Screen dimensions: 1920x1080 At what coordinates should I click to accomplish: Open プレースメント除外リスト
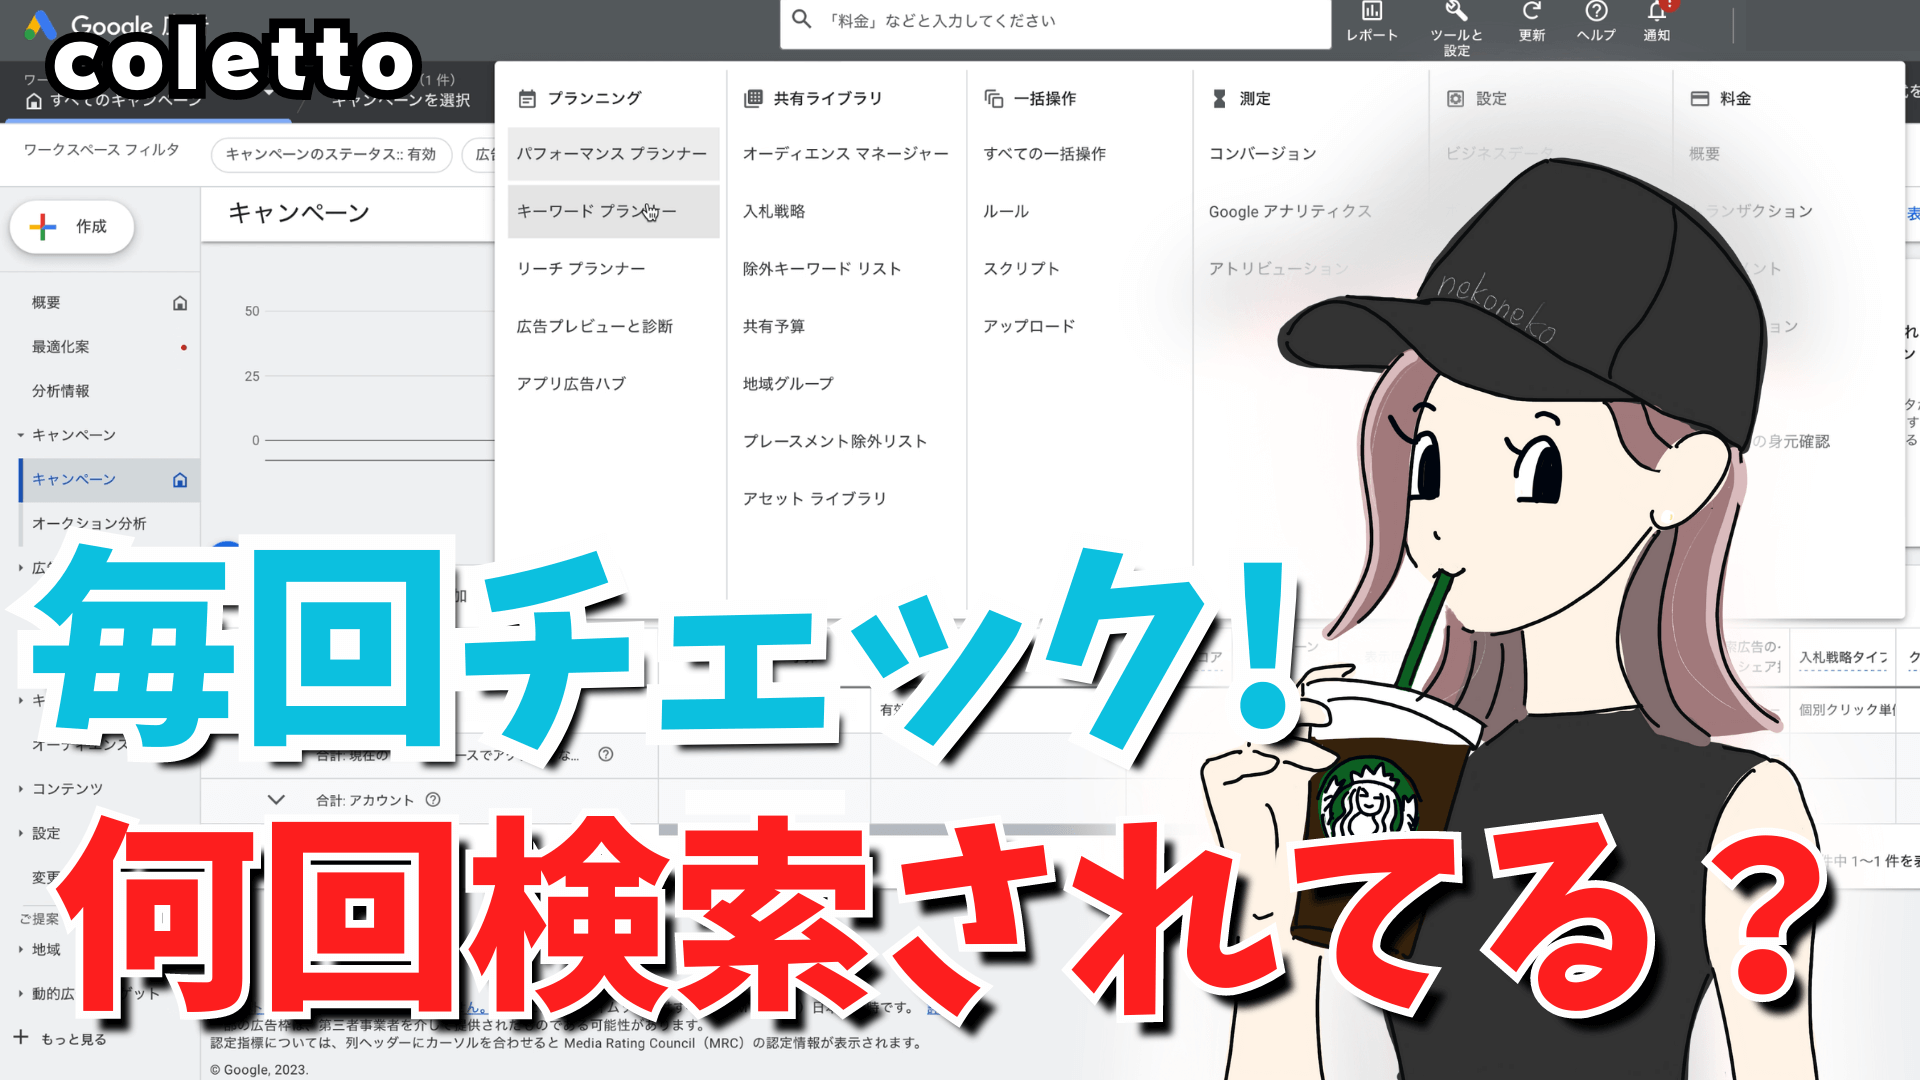pyautogui.click(x=835, y=442)
